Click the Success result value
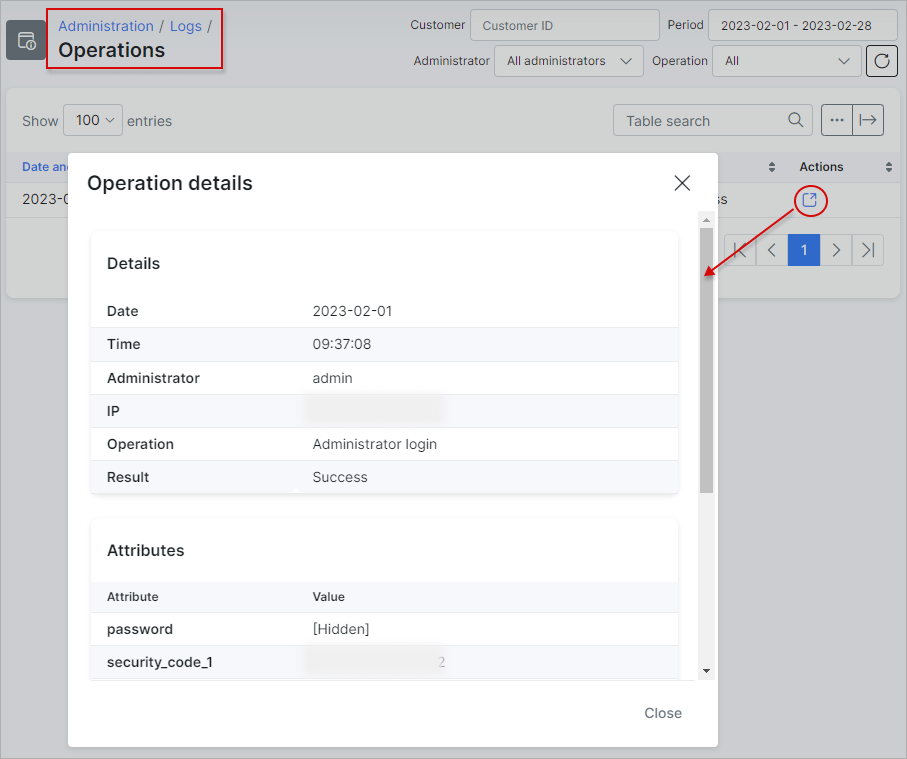The height and width of the screenshot is (759, 907). click(x=340, y=477)
